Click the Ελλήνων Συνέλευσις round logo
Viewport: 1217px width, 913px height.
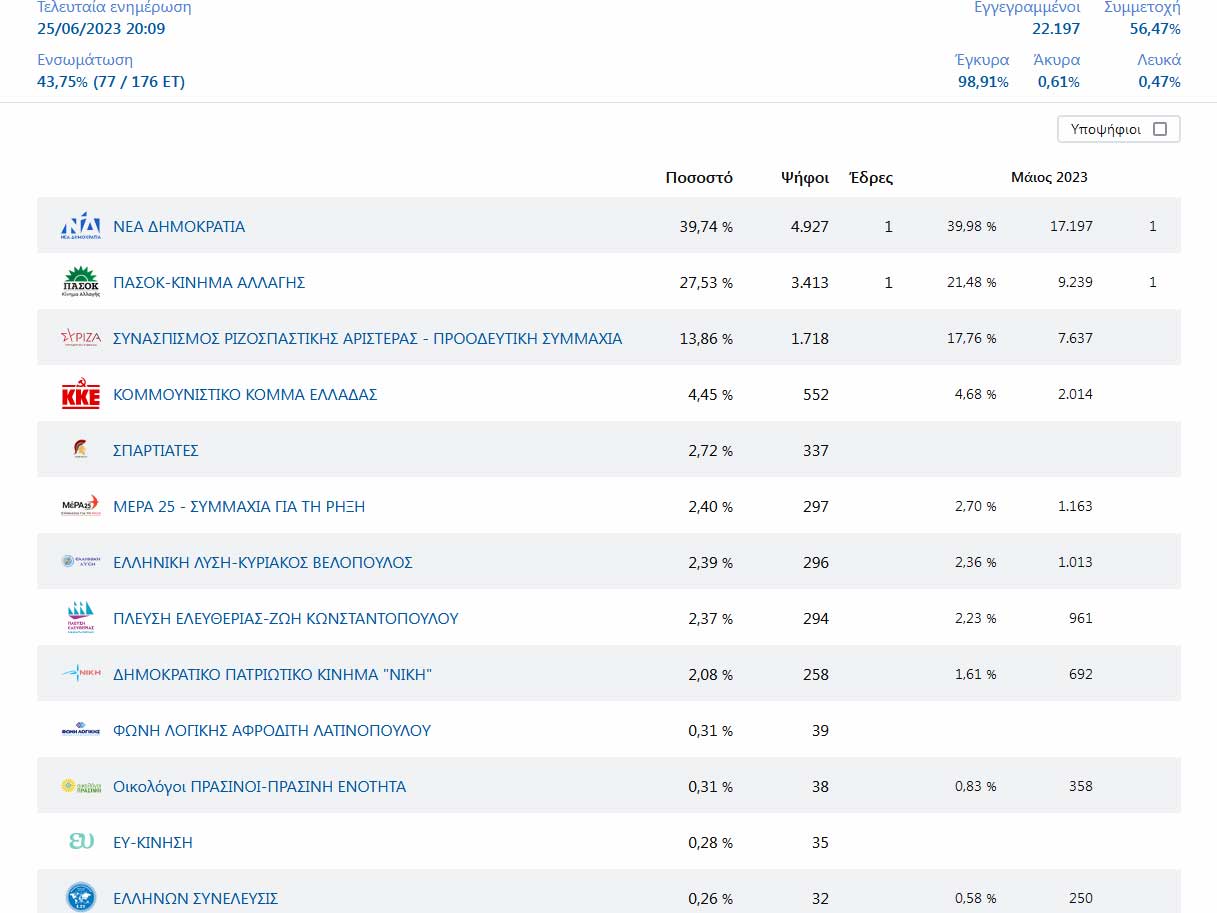[x=81, y=897]
